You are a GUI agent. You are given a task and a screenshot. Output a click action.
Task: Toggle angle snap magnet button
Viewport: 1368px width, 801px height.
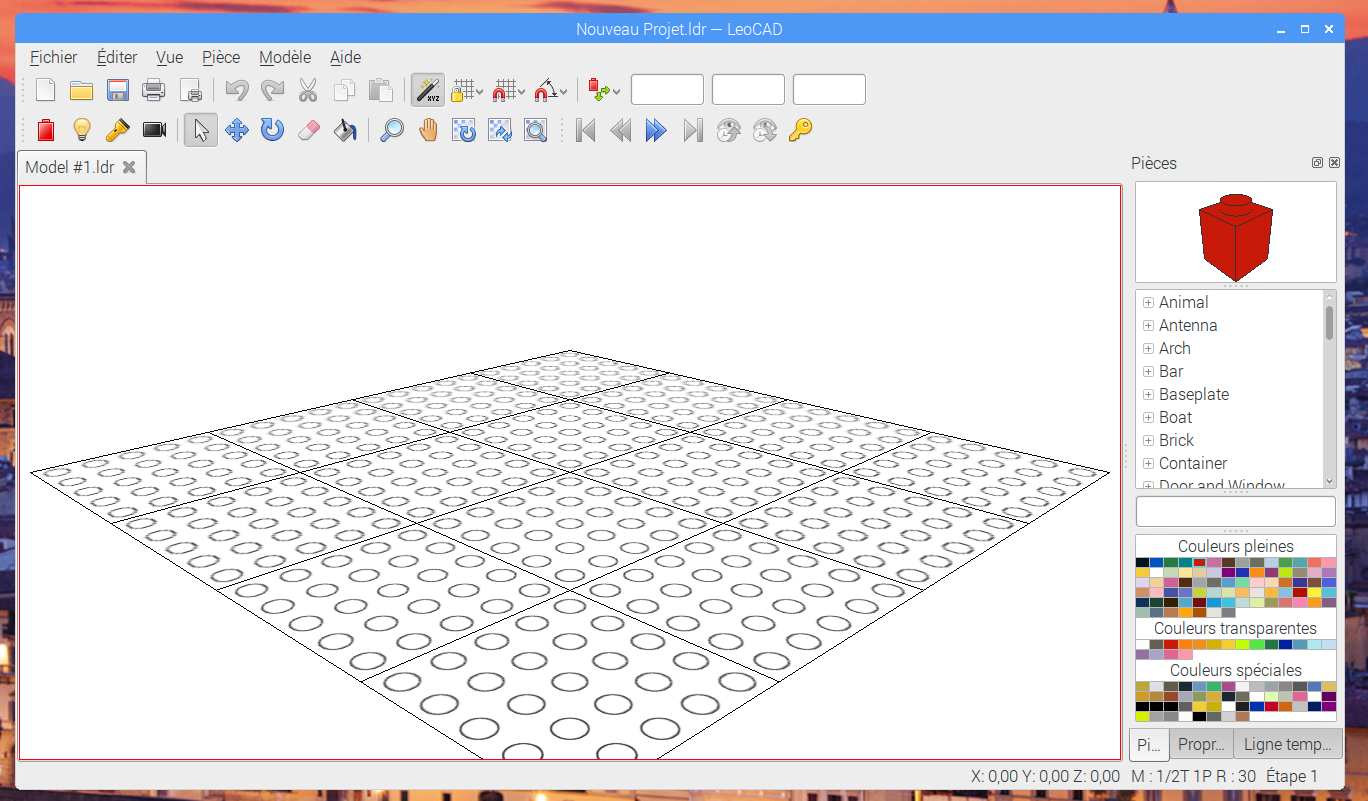tap(545, 90)
